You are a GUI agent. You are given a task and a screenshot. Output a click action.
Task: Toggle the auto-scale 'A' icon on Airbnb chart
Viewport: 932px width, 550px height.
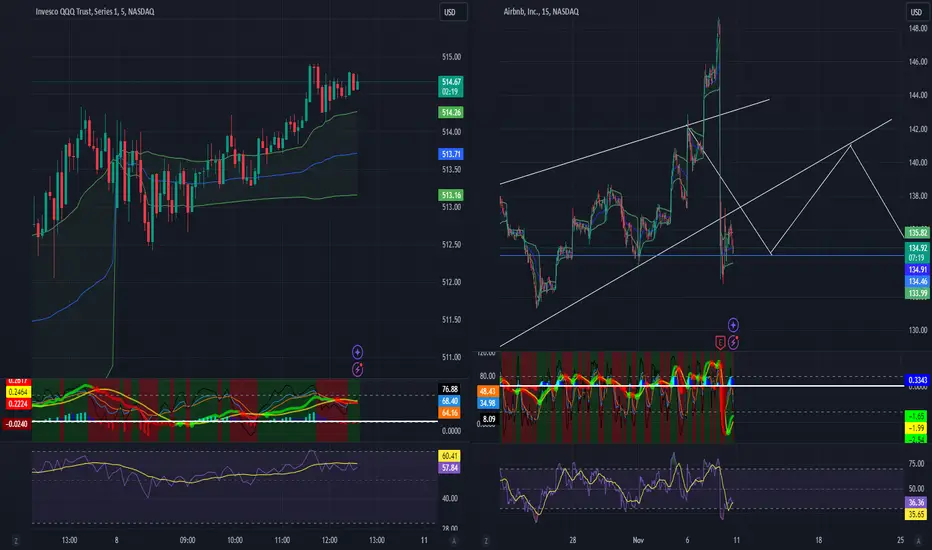click(x=918, y=540)
